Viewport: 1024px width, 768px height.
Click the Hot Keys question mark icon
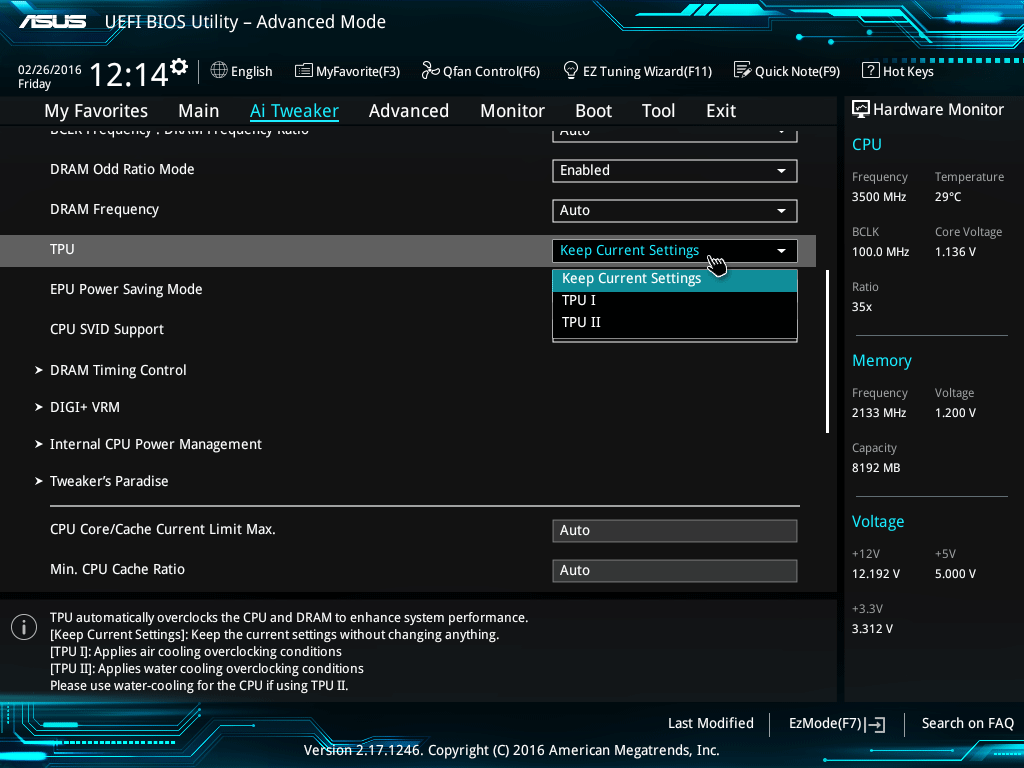tap(870, 71)
